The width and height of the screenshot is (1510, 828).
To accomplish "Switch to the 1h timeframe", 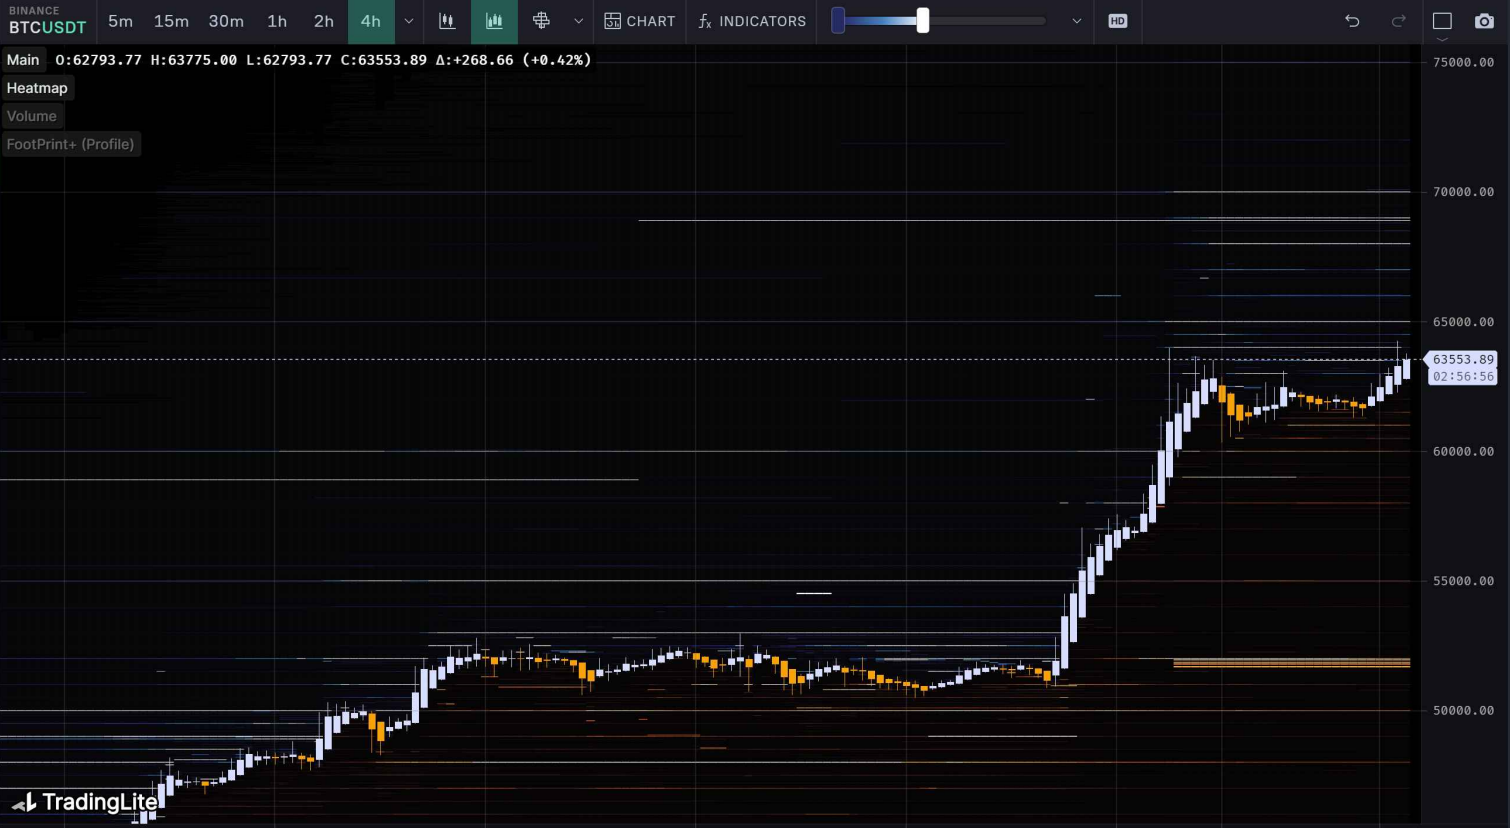I will pos(277,21).
